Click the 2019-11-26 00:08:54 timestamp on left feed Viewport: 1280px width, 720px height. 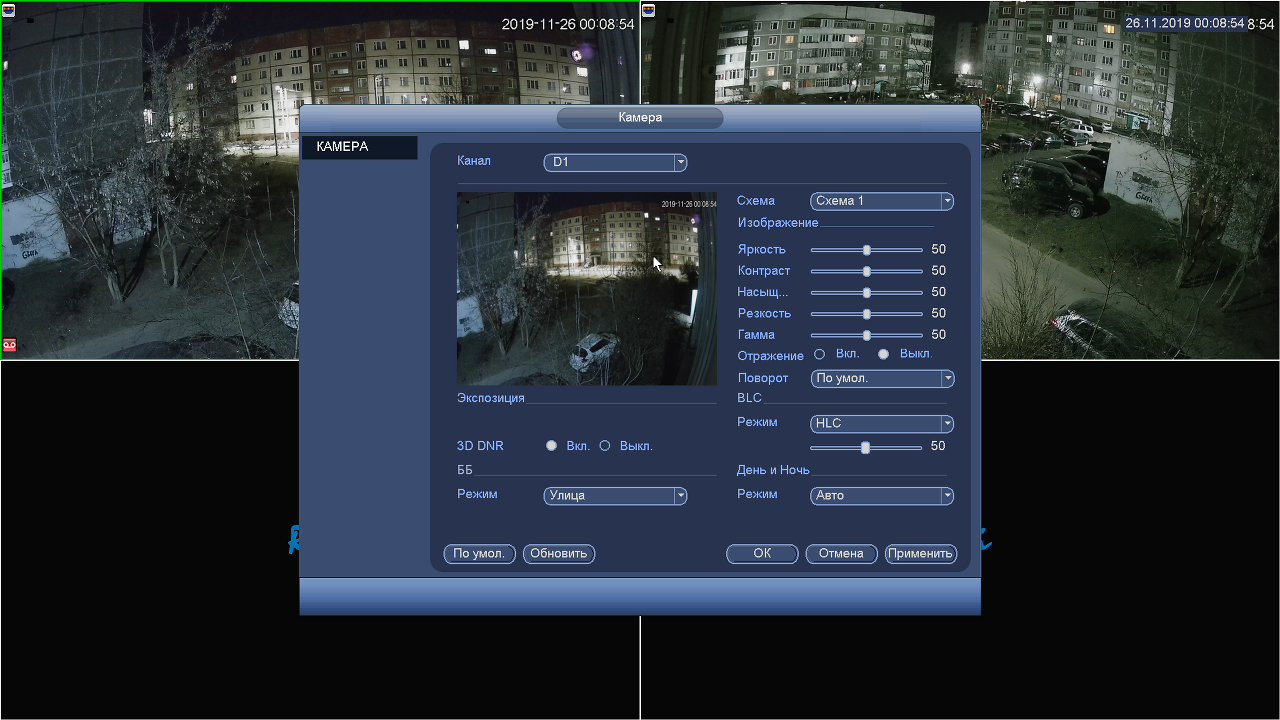(568, 24)
